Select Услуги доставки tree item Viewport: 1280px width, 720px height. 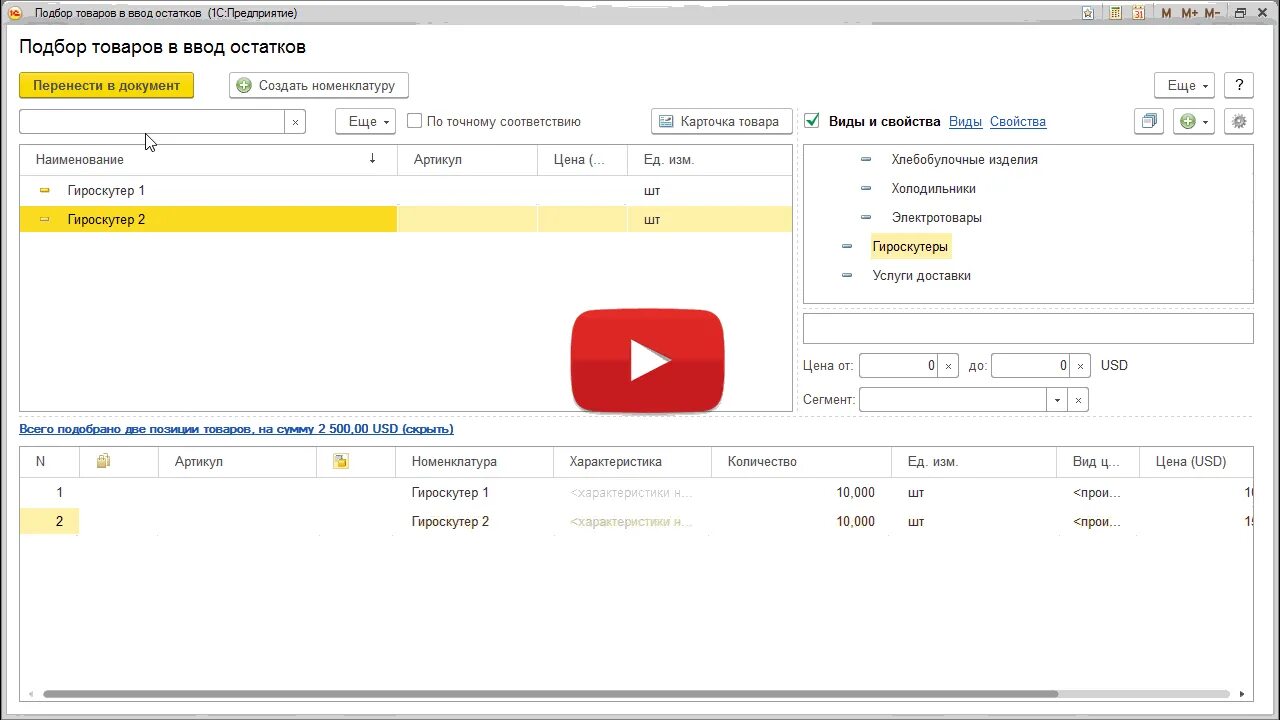click(921, 275)
